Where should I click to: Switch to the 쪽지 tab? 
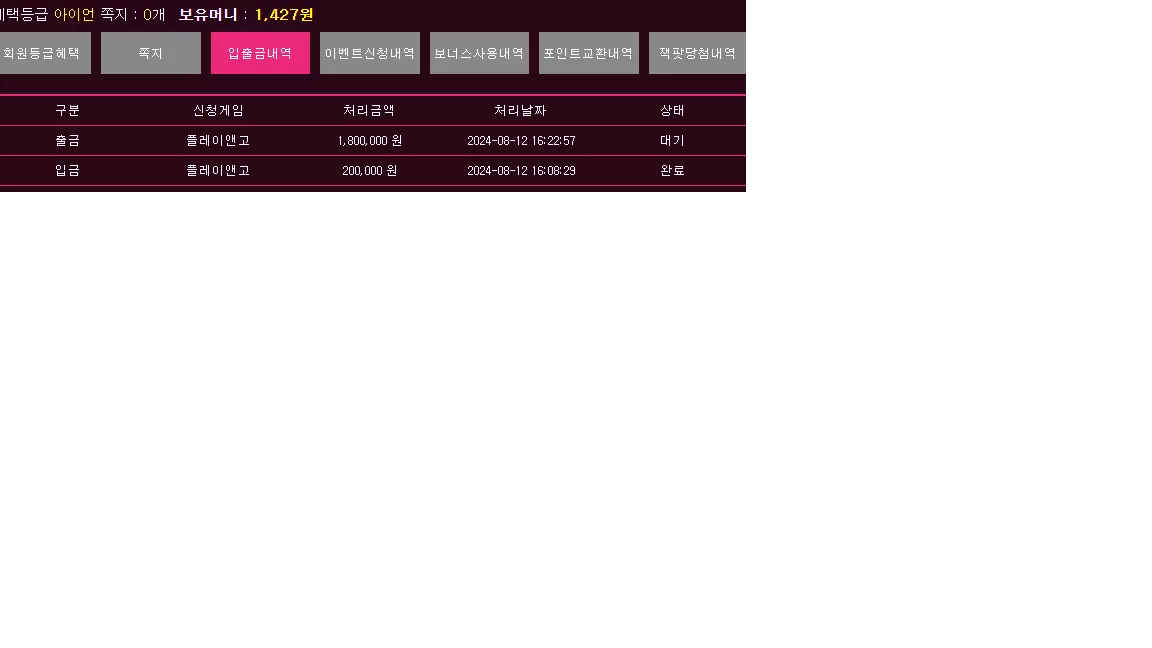tap(151, 53)
